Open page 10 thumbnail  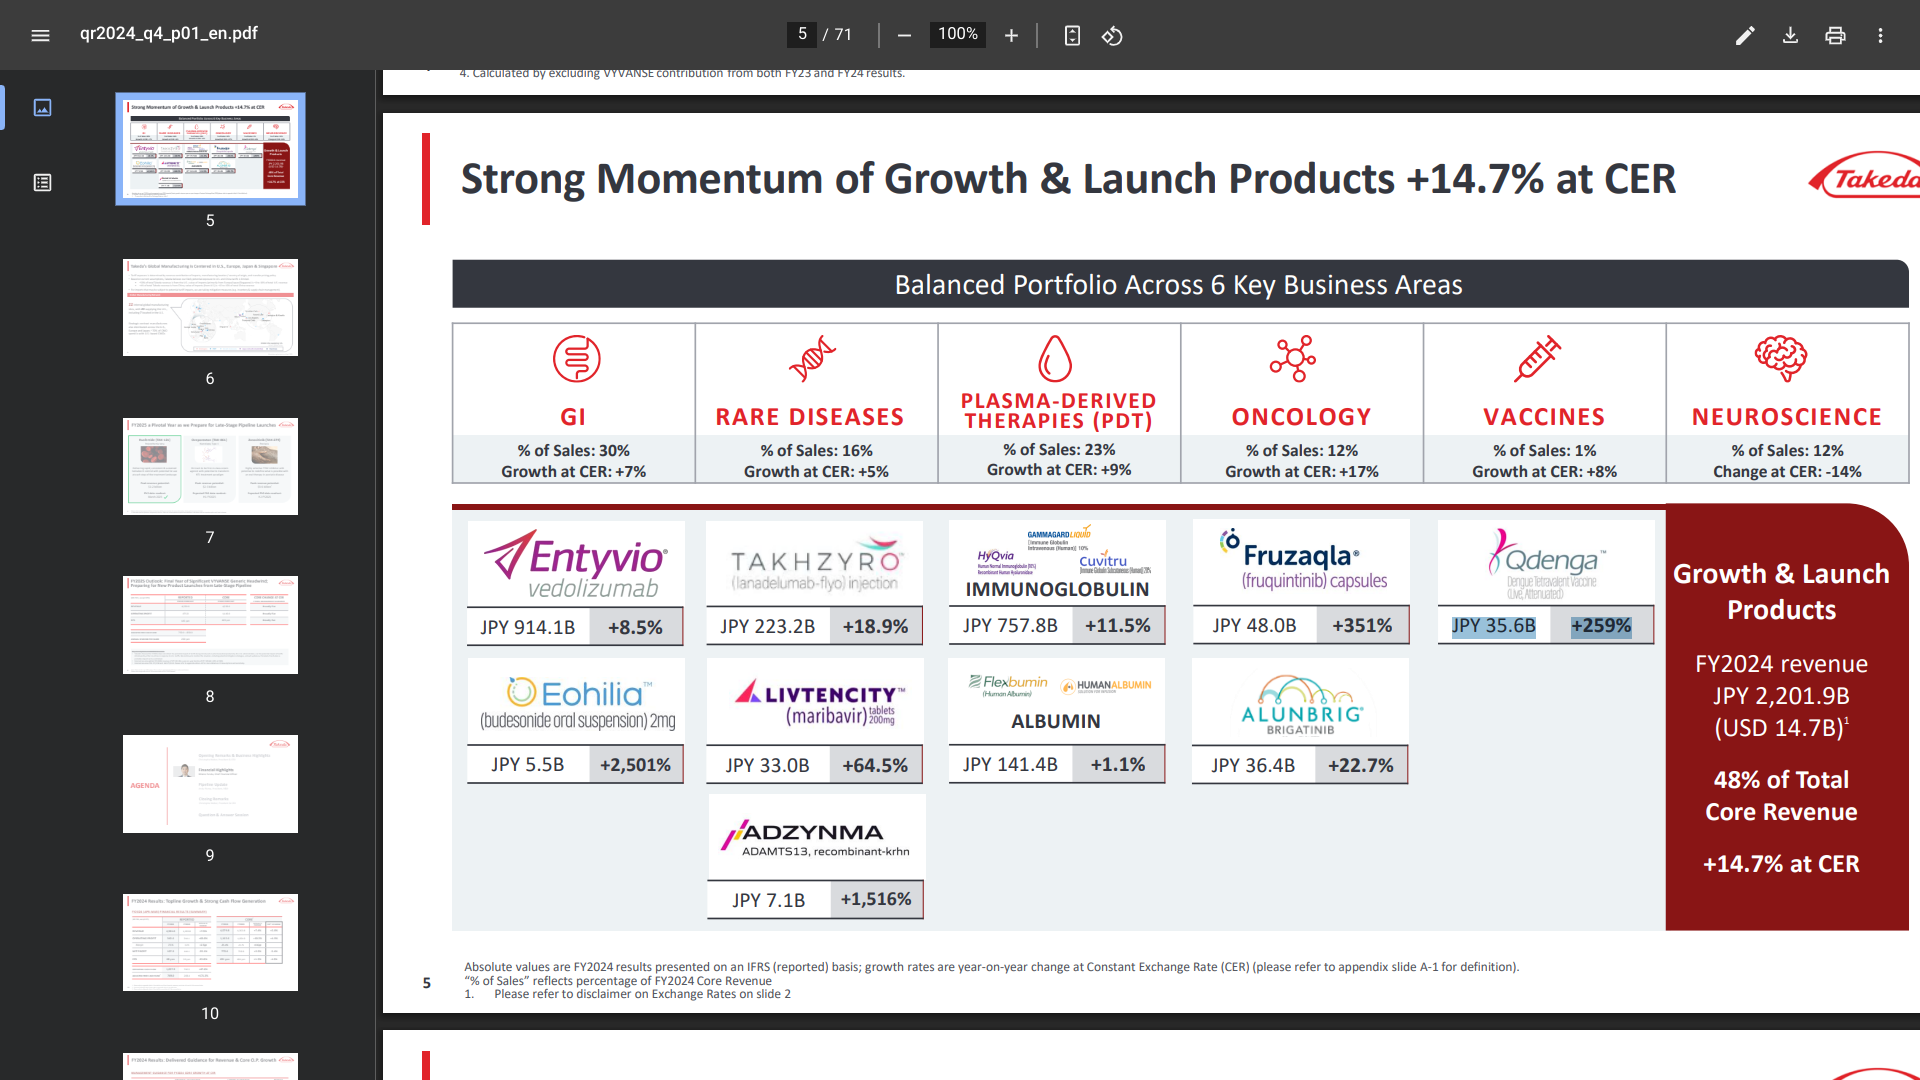210,942
